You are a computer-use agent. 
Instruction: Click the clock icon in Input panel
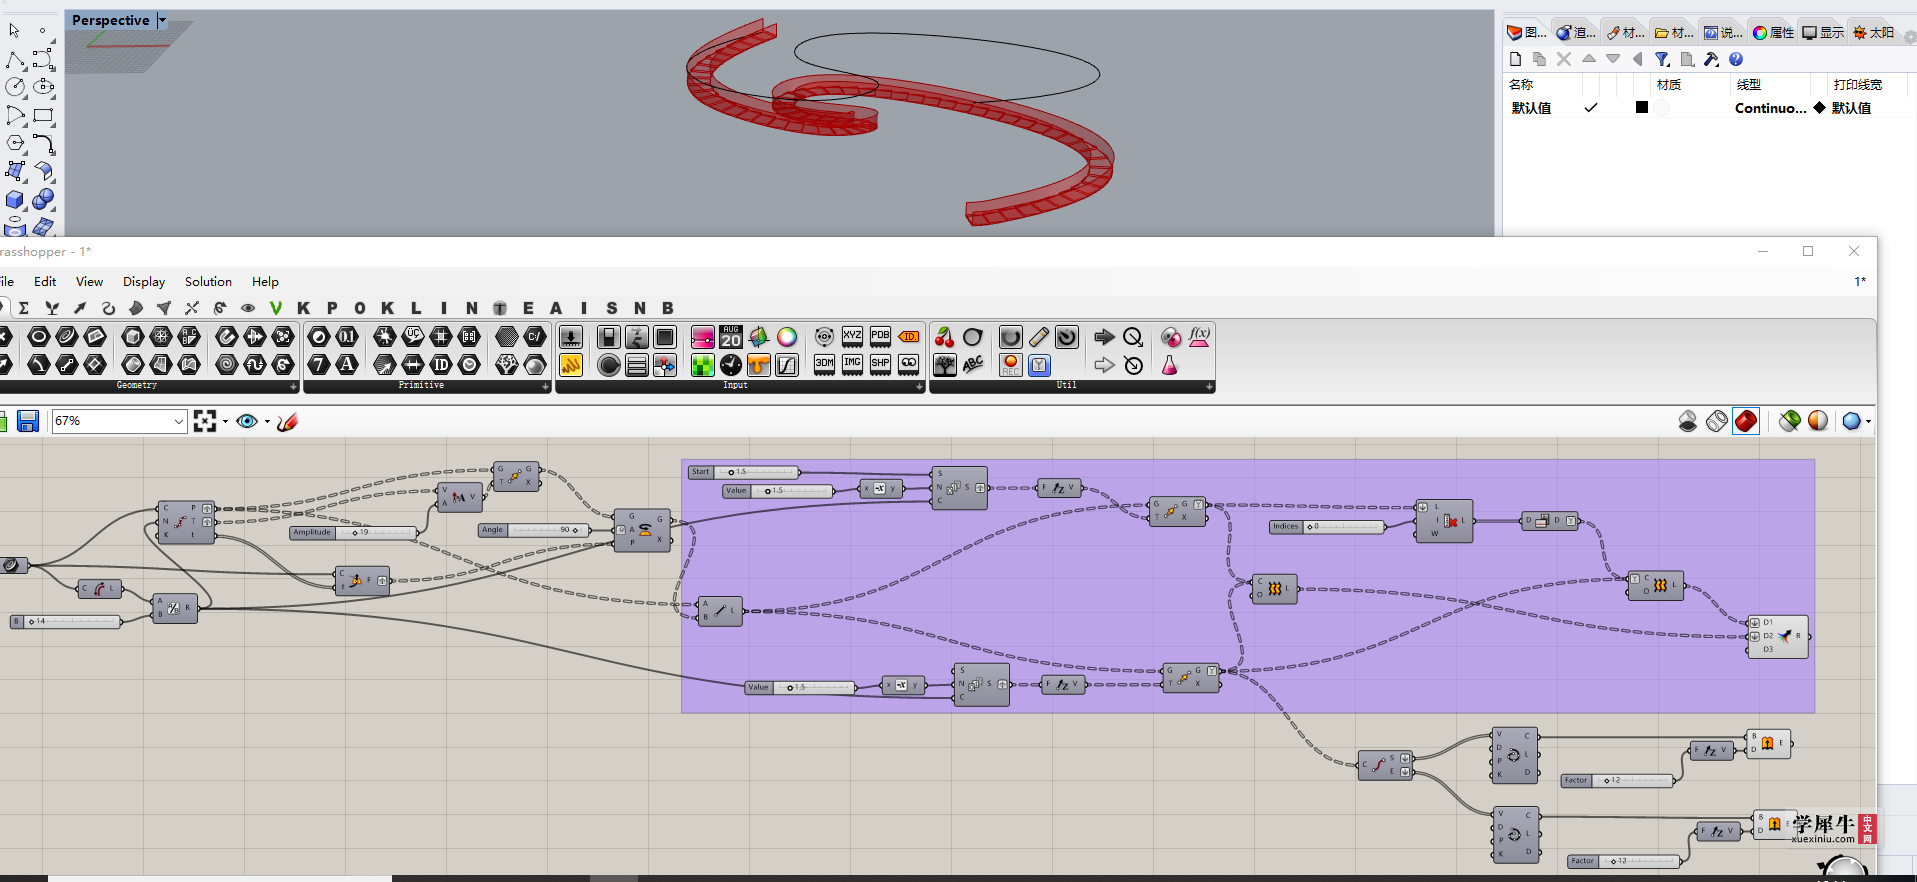[731, 365]
